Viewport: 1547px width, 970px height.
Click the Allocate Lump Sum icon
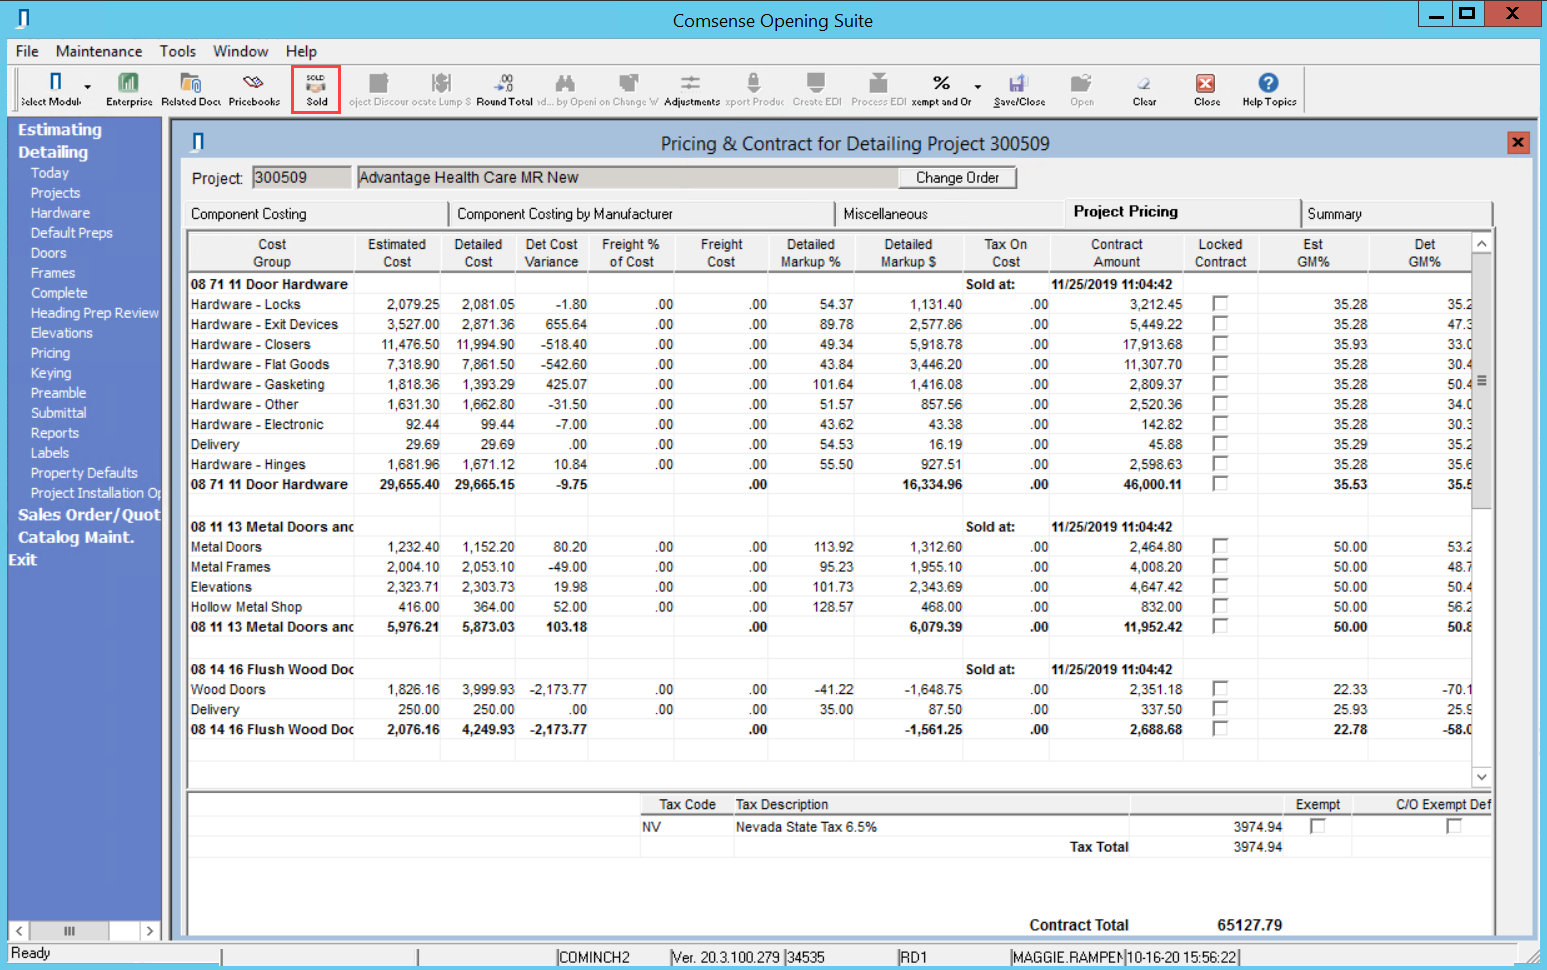coord(441,89)
